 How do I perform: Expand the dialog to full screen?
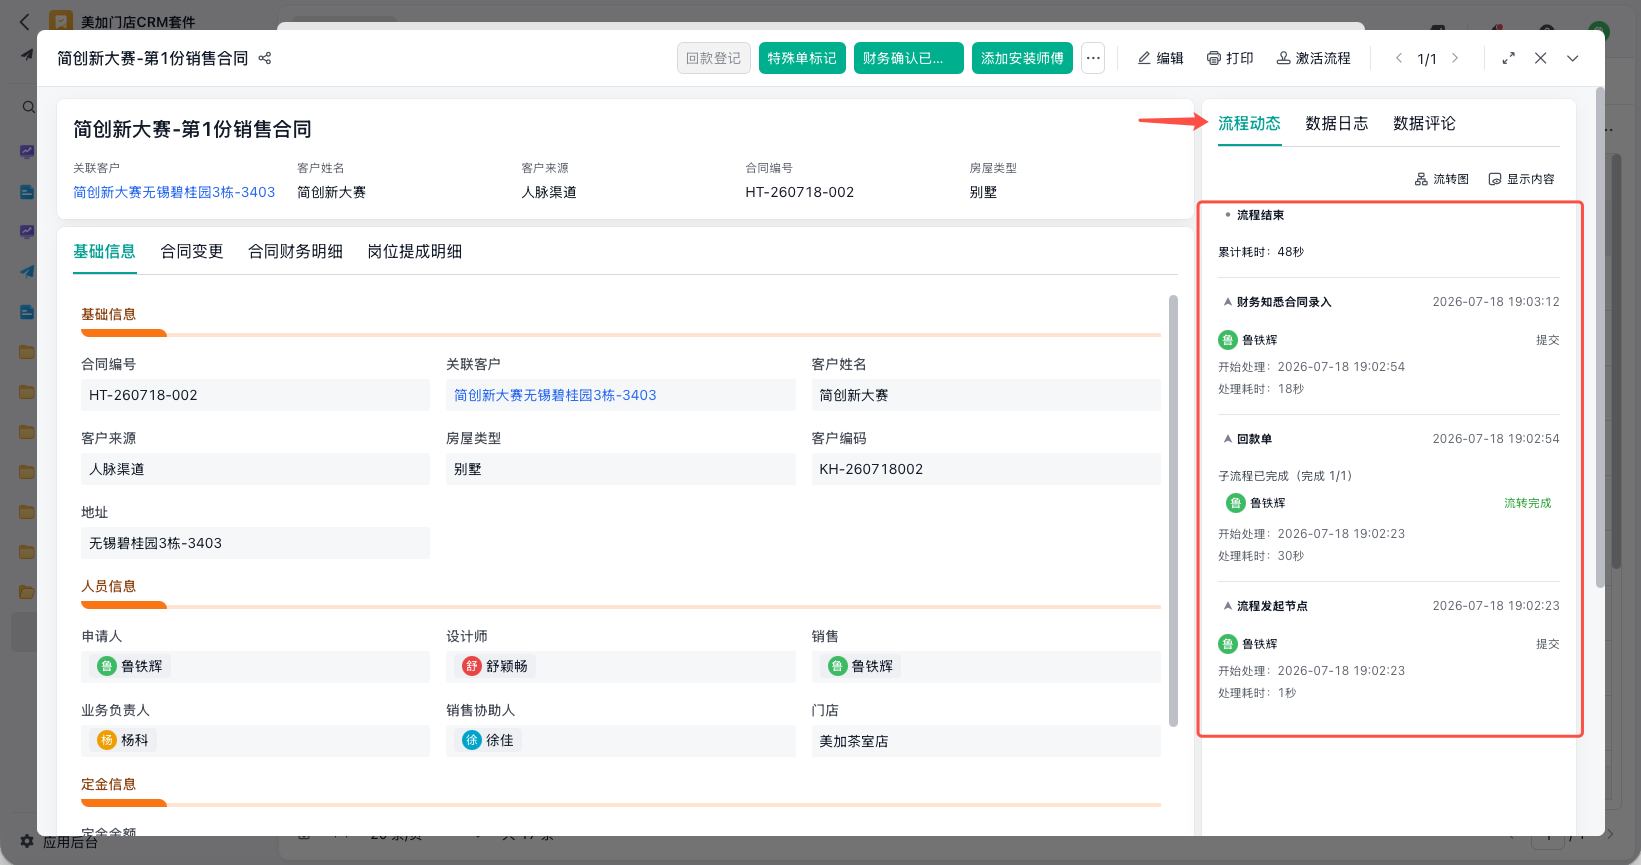tap(1508, 58)
